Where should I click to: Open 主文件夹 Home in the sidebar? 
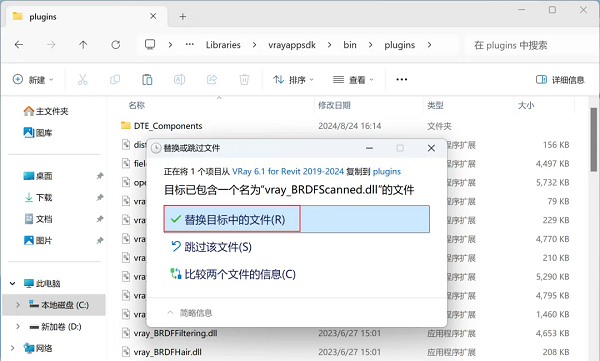click(x=46, y=111)
